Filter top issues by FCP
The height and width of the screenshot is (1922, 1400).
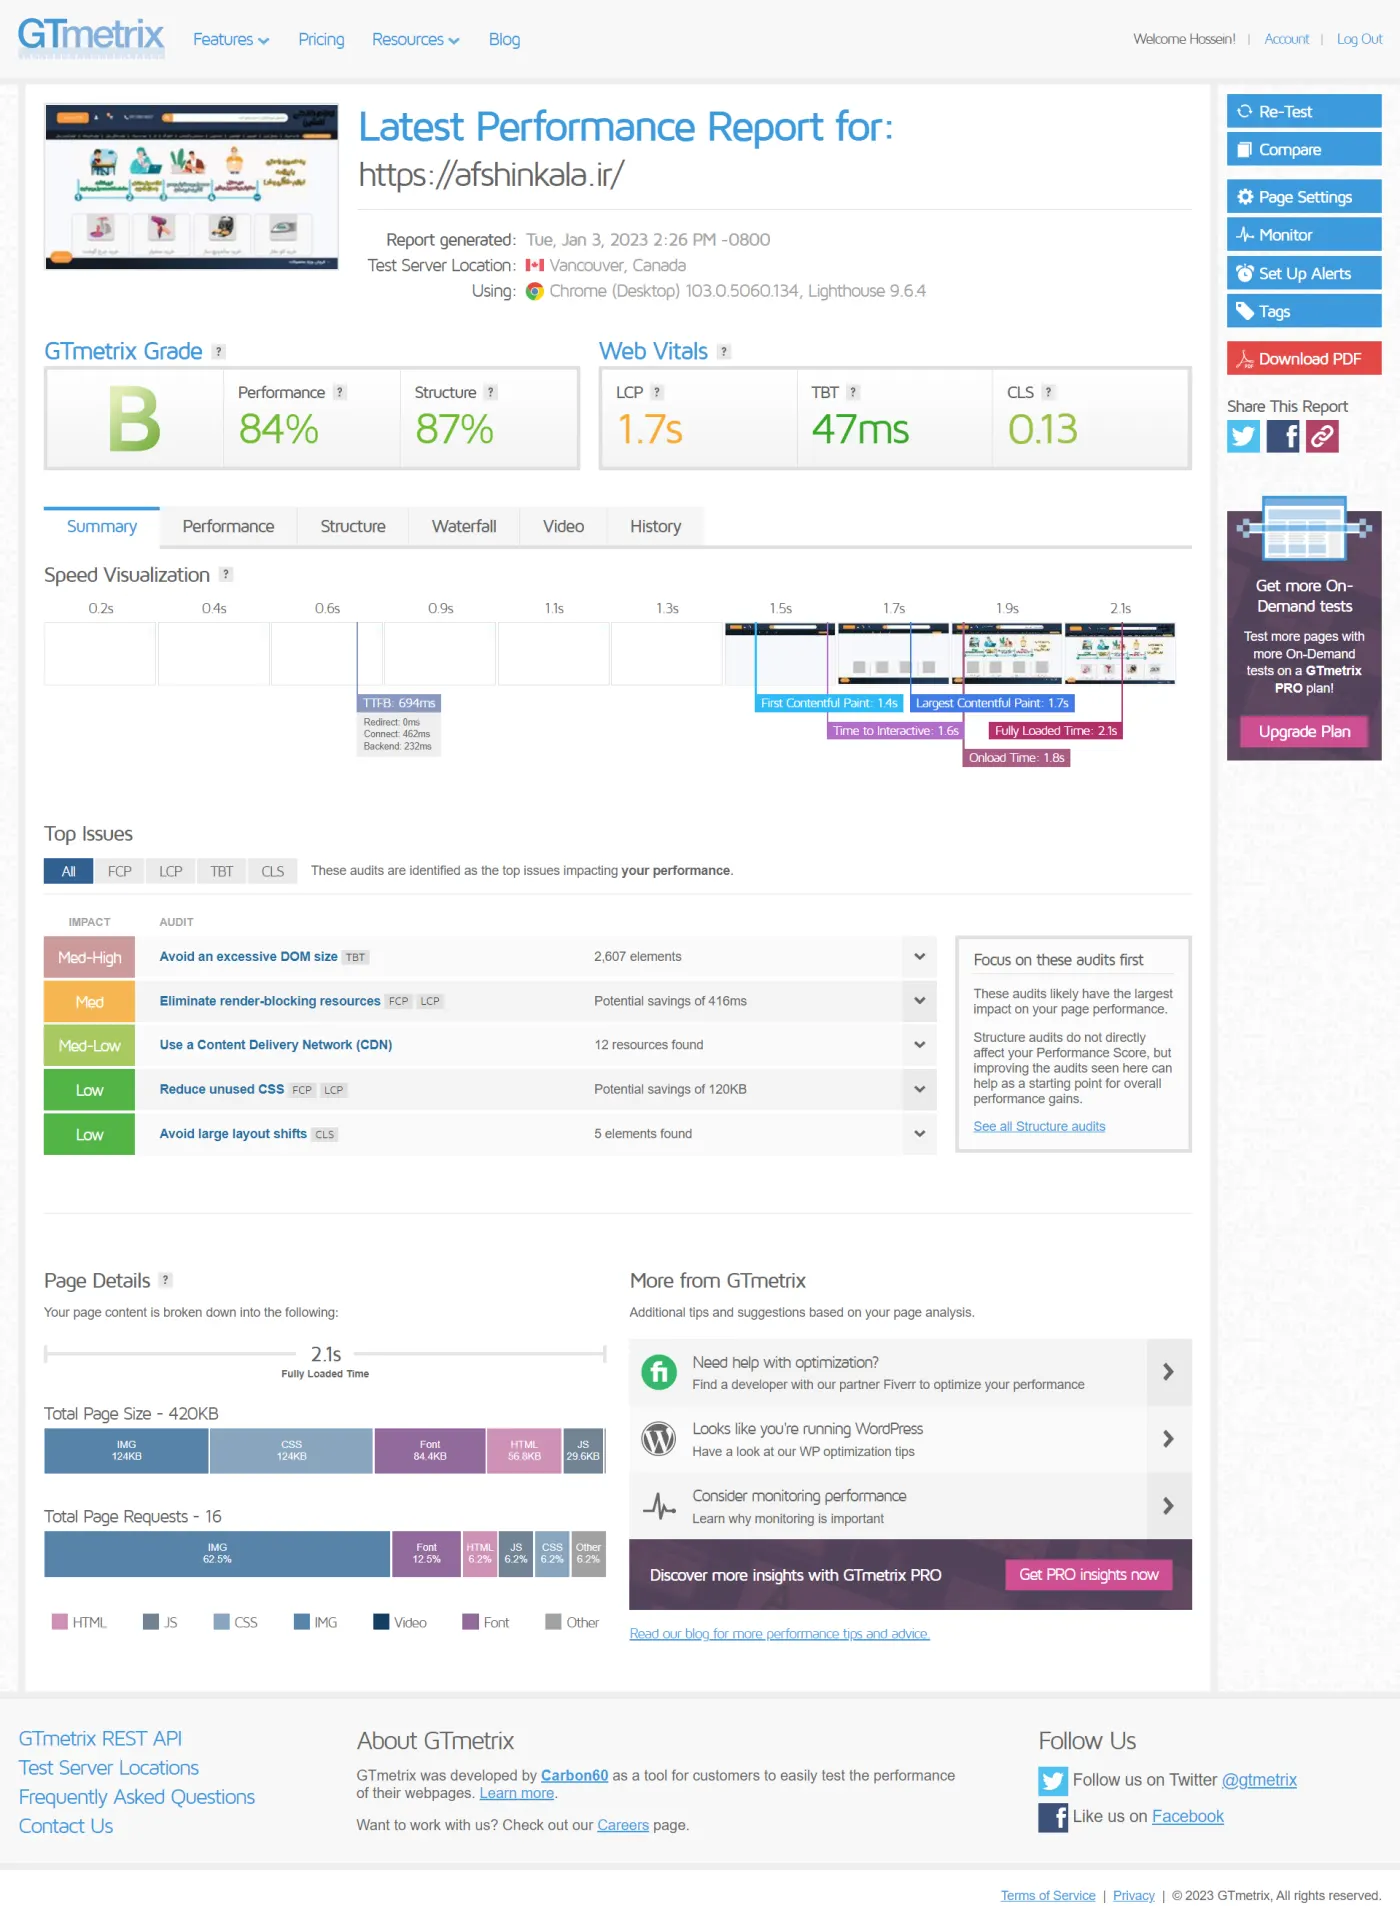[120, 871]
